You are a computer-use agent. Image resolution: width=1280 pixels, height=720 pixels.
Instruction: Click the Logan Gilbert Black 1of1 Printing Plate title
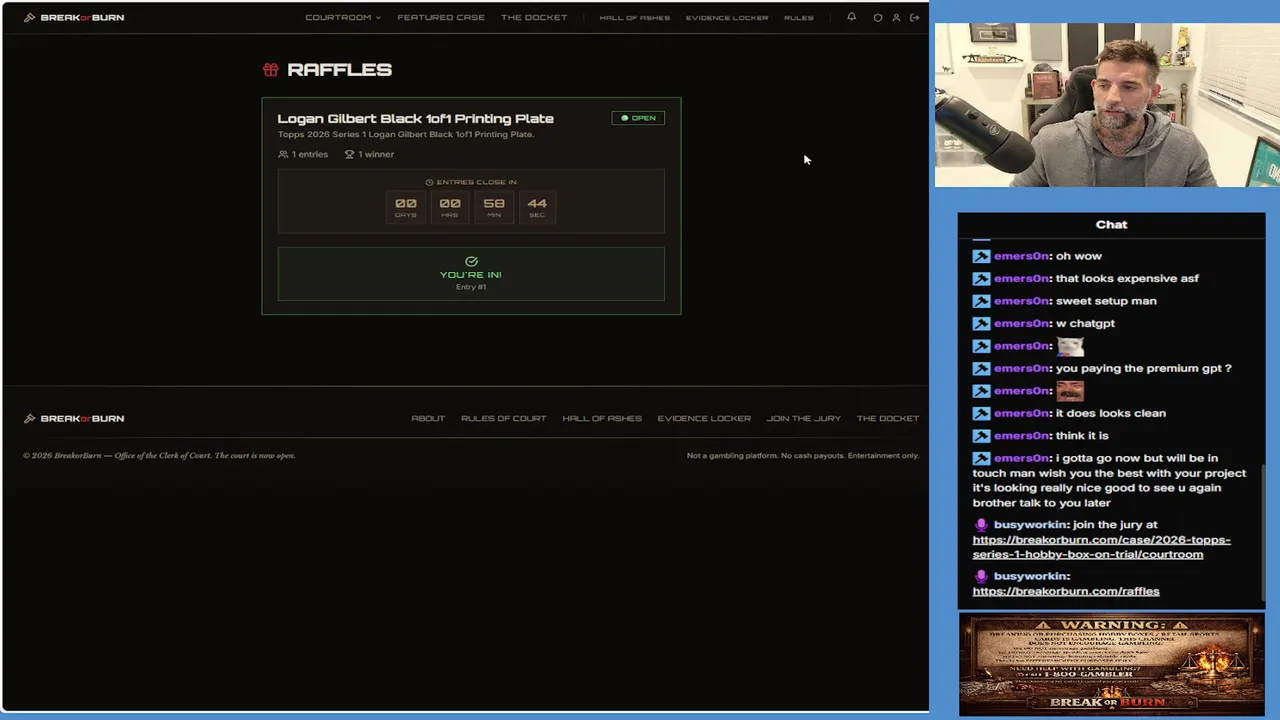415,118
